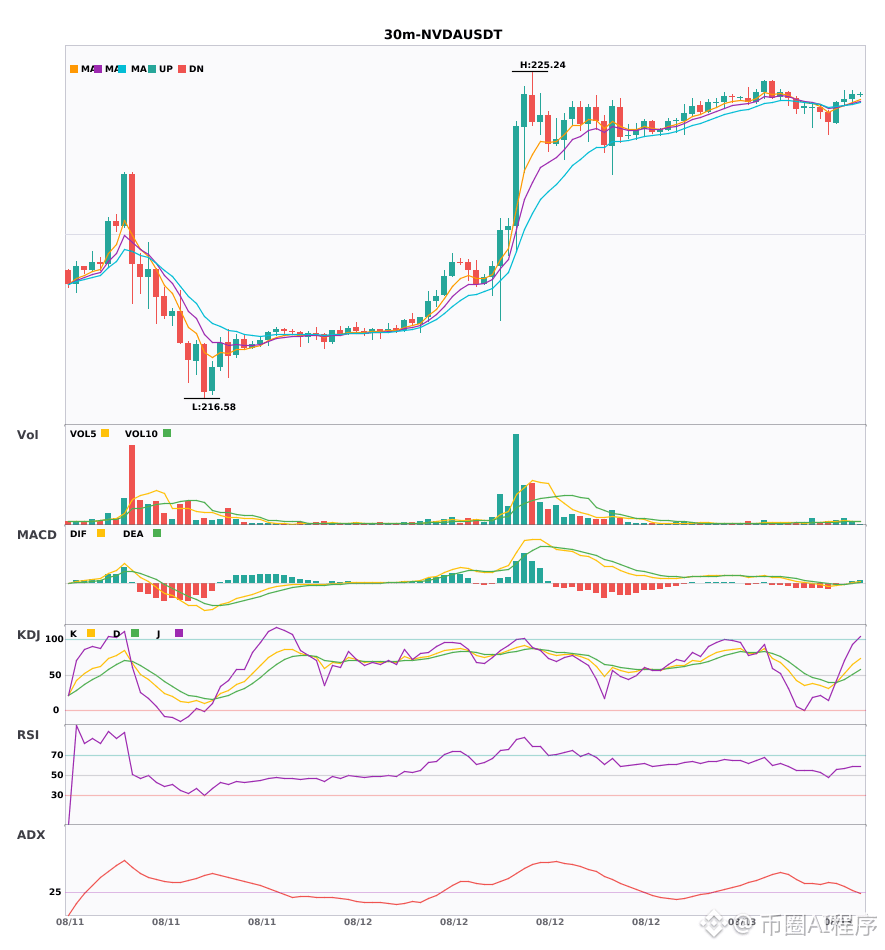Click the 100 level label in KDJ panel
Screen dimensions: 885x950
pyautogui.click(x=54, y=639)
